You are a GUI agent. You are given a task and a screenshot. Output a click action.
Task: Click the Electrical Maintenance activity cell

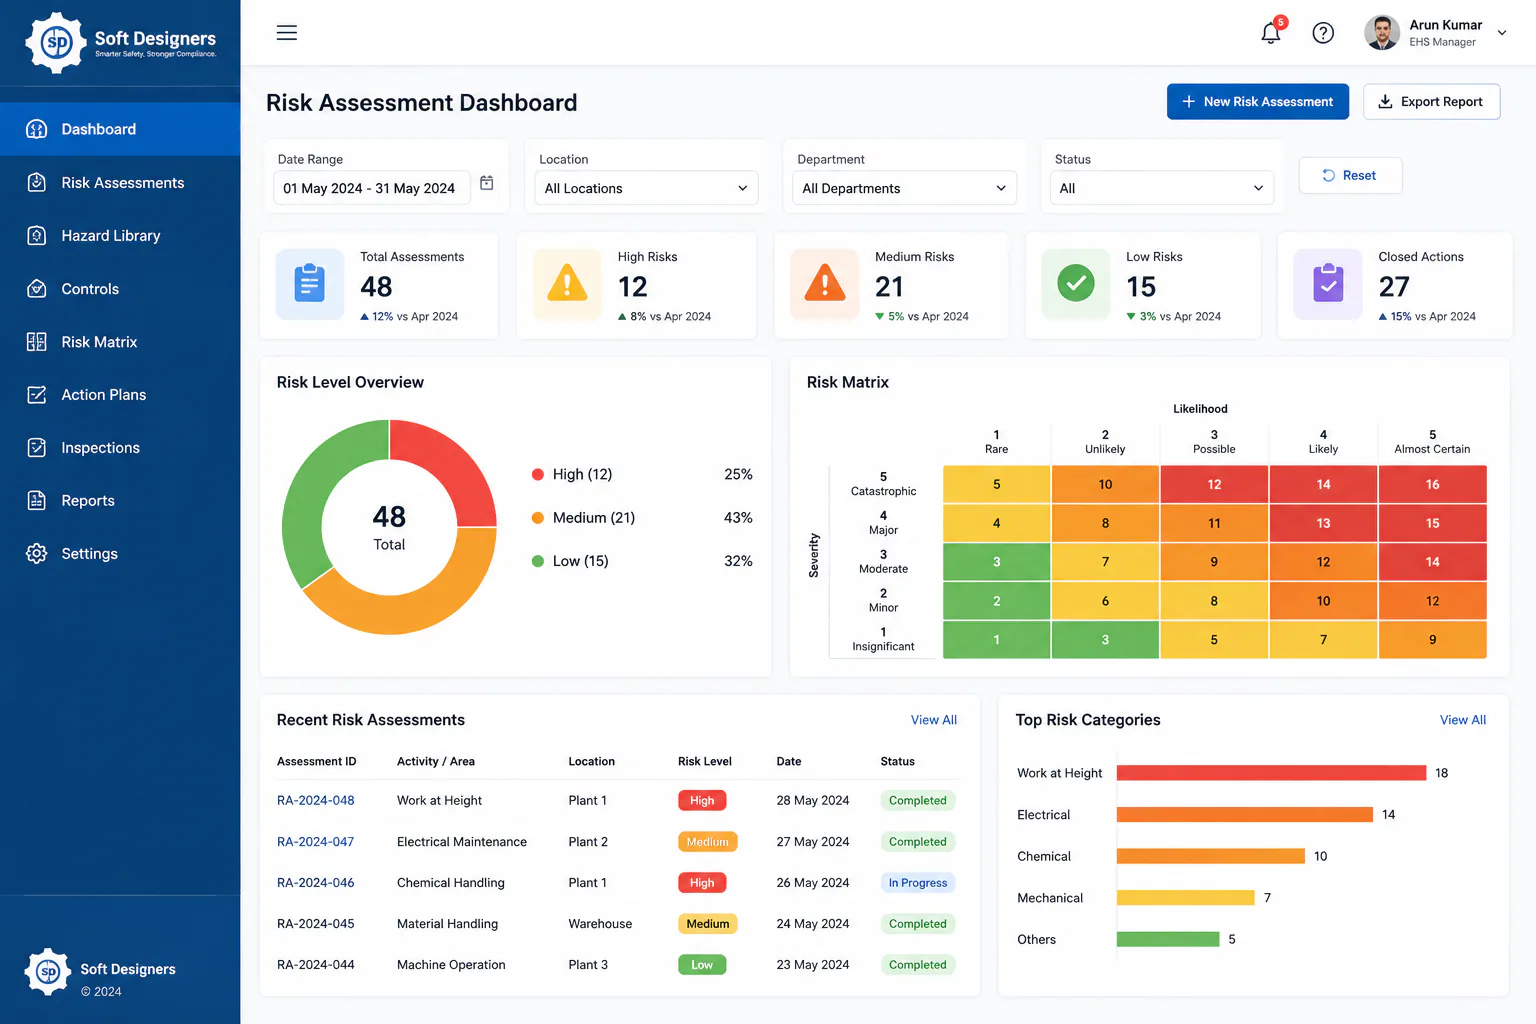point(462,842)
